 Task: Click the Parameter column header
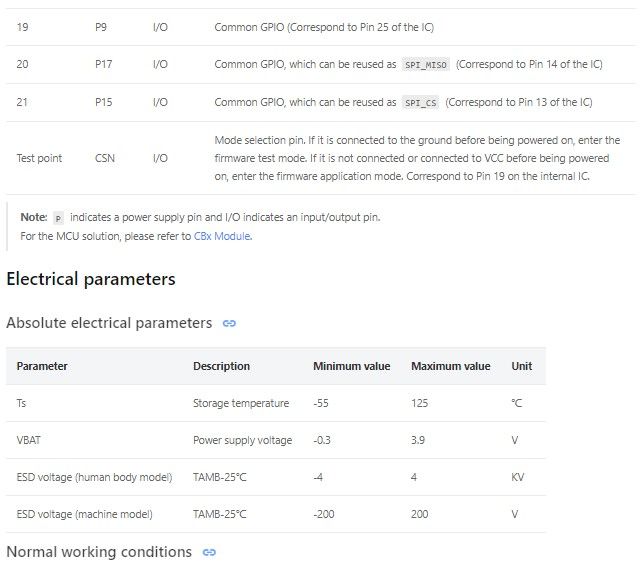pyautogui.click(x=42, y=366)
